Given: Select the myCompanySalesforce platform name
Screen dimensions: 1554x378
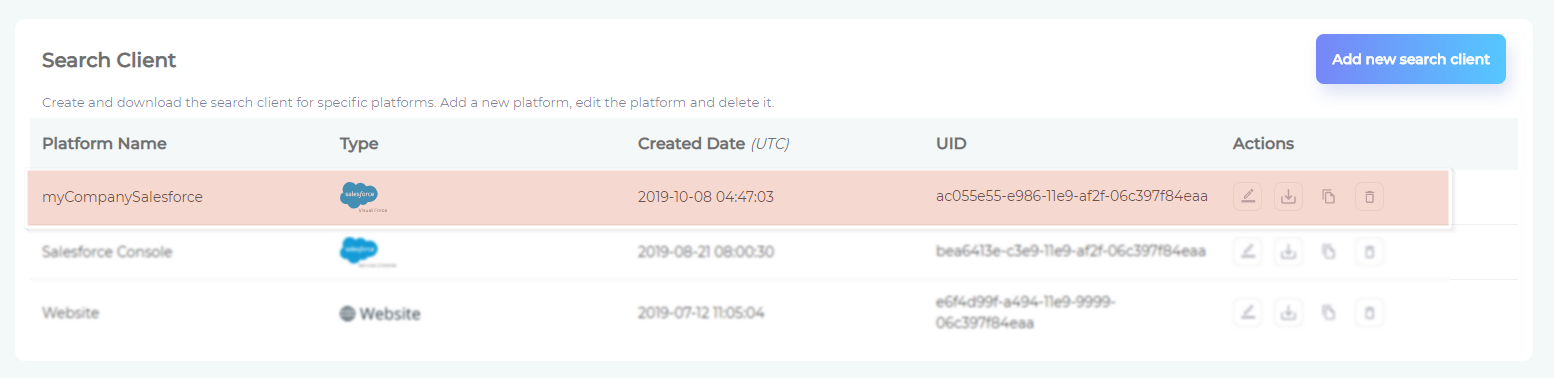Looking at the screenshot, I should click(x=122, y=197).
